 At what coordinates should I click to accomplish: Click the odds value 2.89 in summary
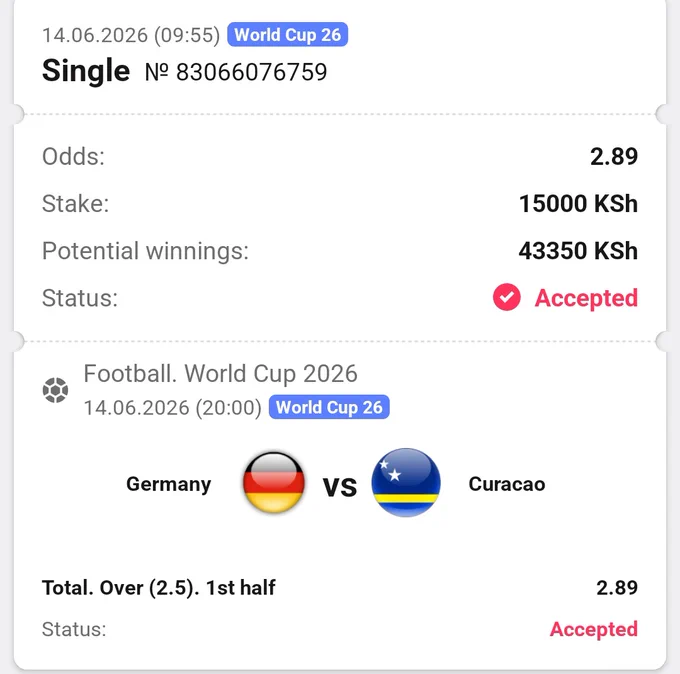614,157
